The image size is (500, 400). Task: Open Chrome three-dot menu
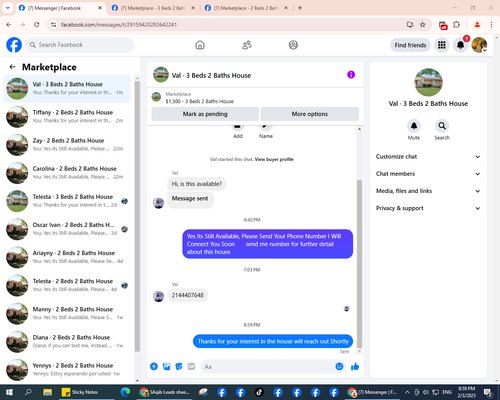coord(491,25)
